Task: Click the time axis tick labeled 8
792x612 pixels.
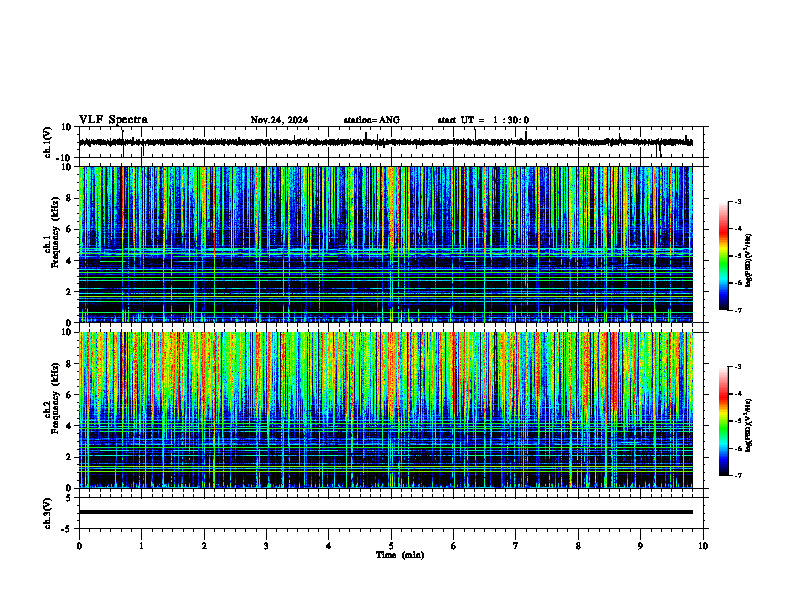Action: tap(578, 546)
